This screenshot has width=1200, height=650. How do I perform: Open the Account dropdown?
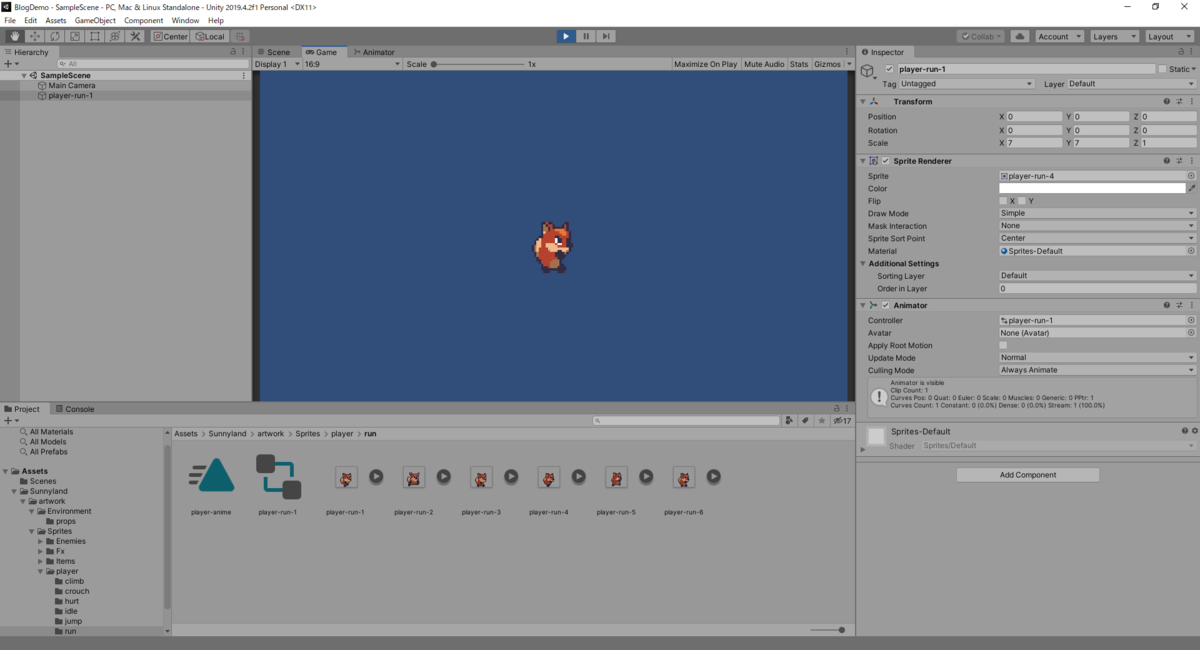point(1058,36)
